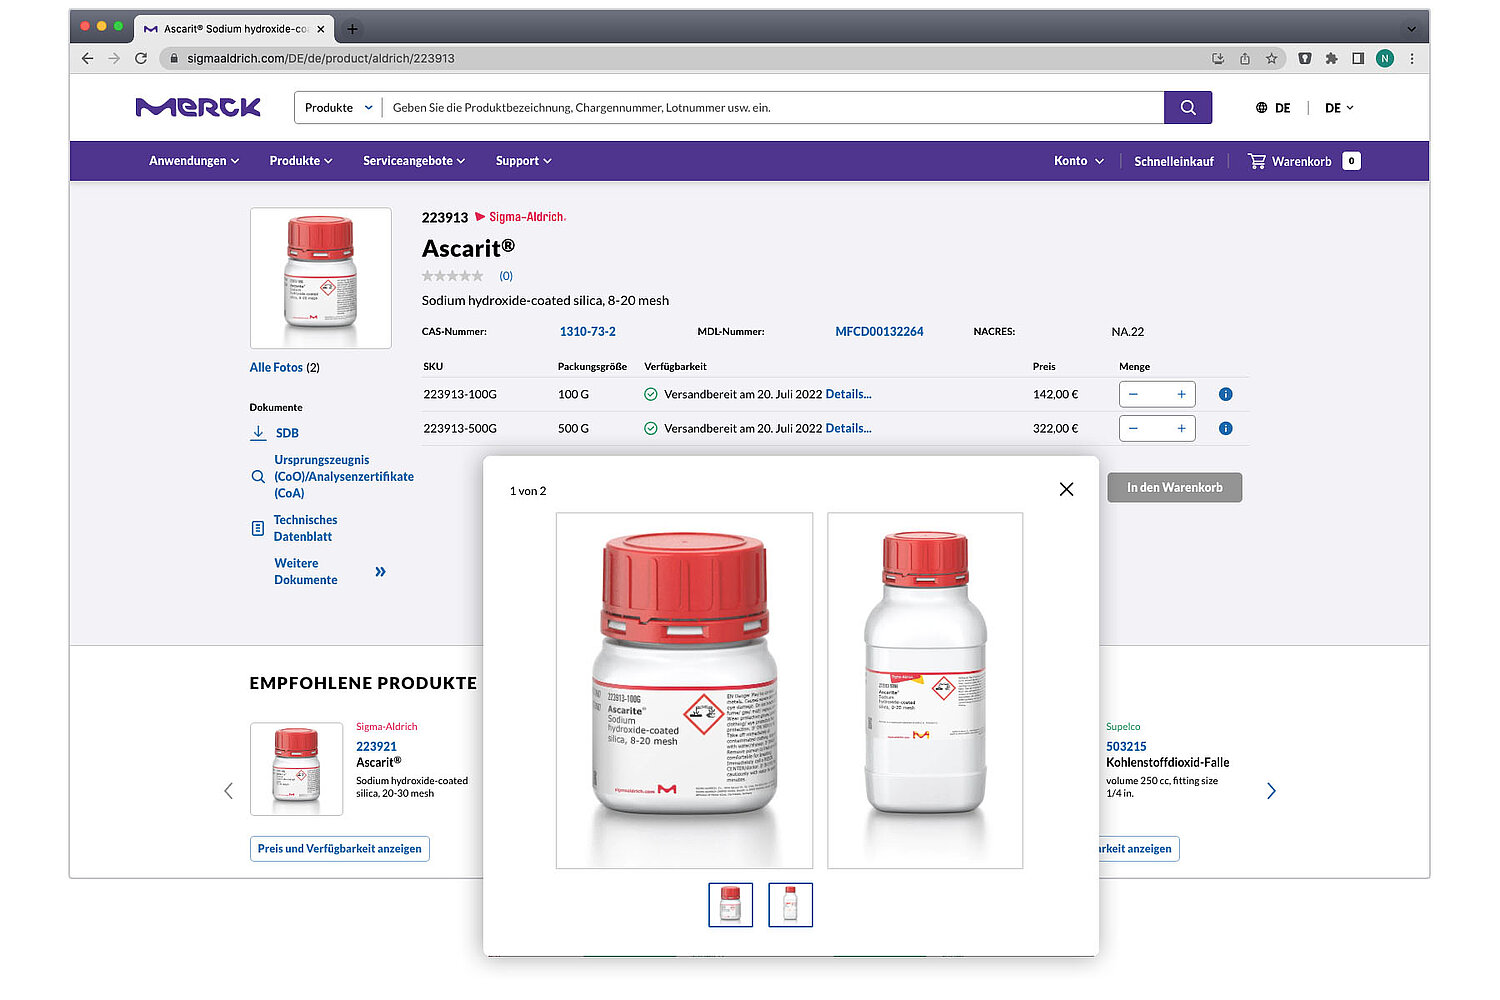Click Details link for 100 G availability
This screenshot has width=1500, height=1000.
848,394
